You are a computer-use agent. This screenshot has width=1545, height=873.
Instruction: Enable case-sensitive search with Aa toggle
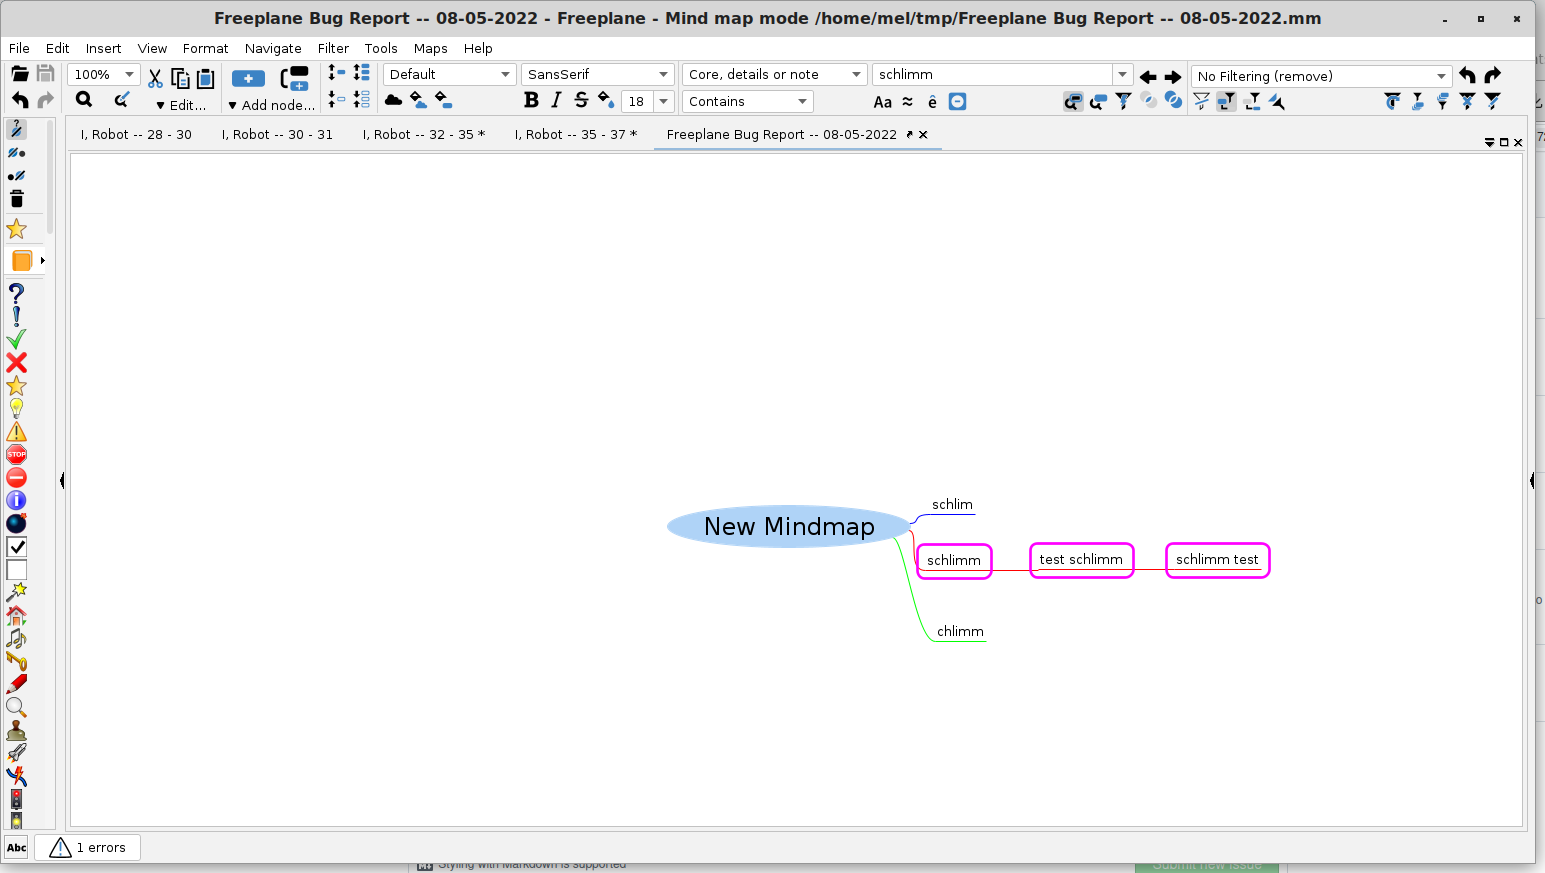coord(881,101)
